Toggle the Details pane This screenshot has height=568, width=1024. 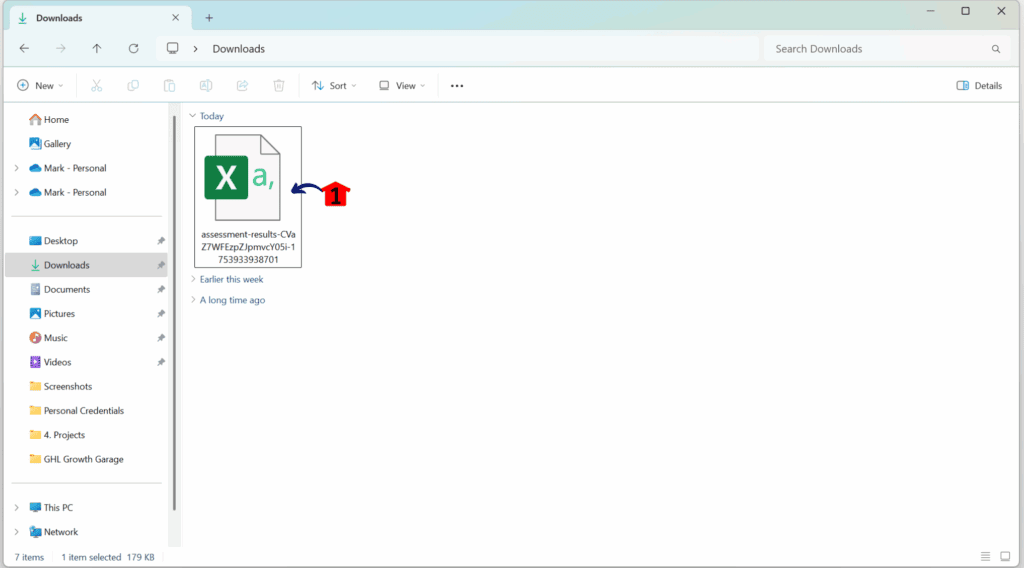click(979, 86)
